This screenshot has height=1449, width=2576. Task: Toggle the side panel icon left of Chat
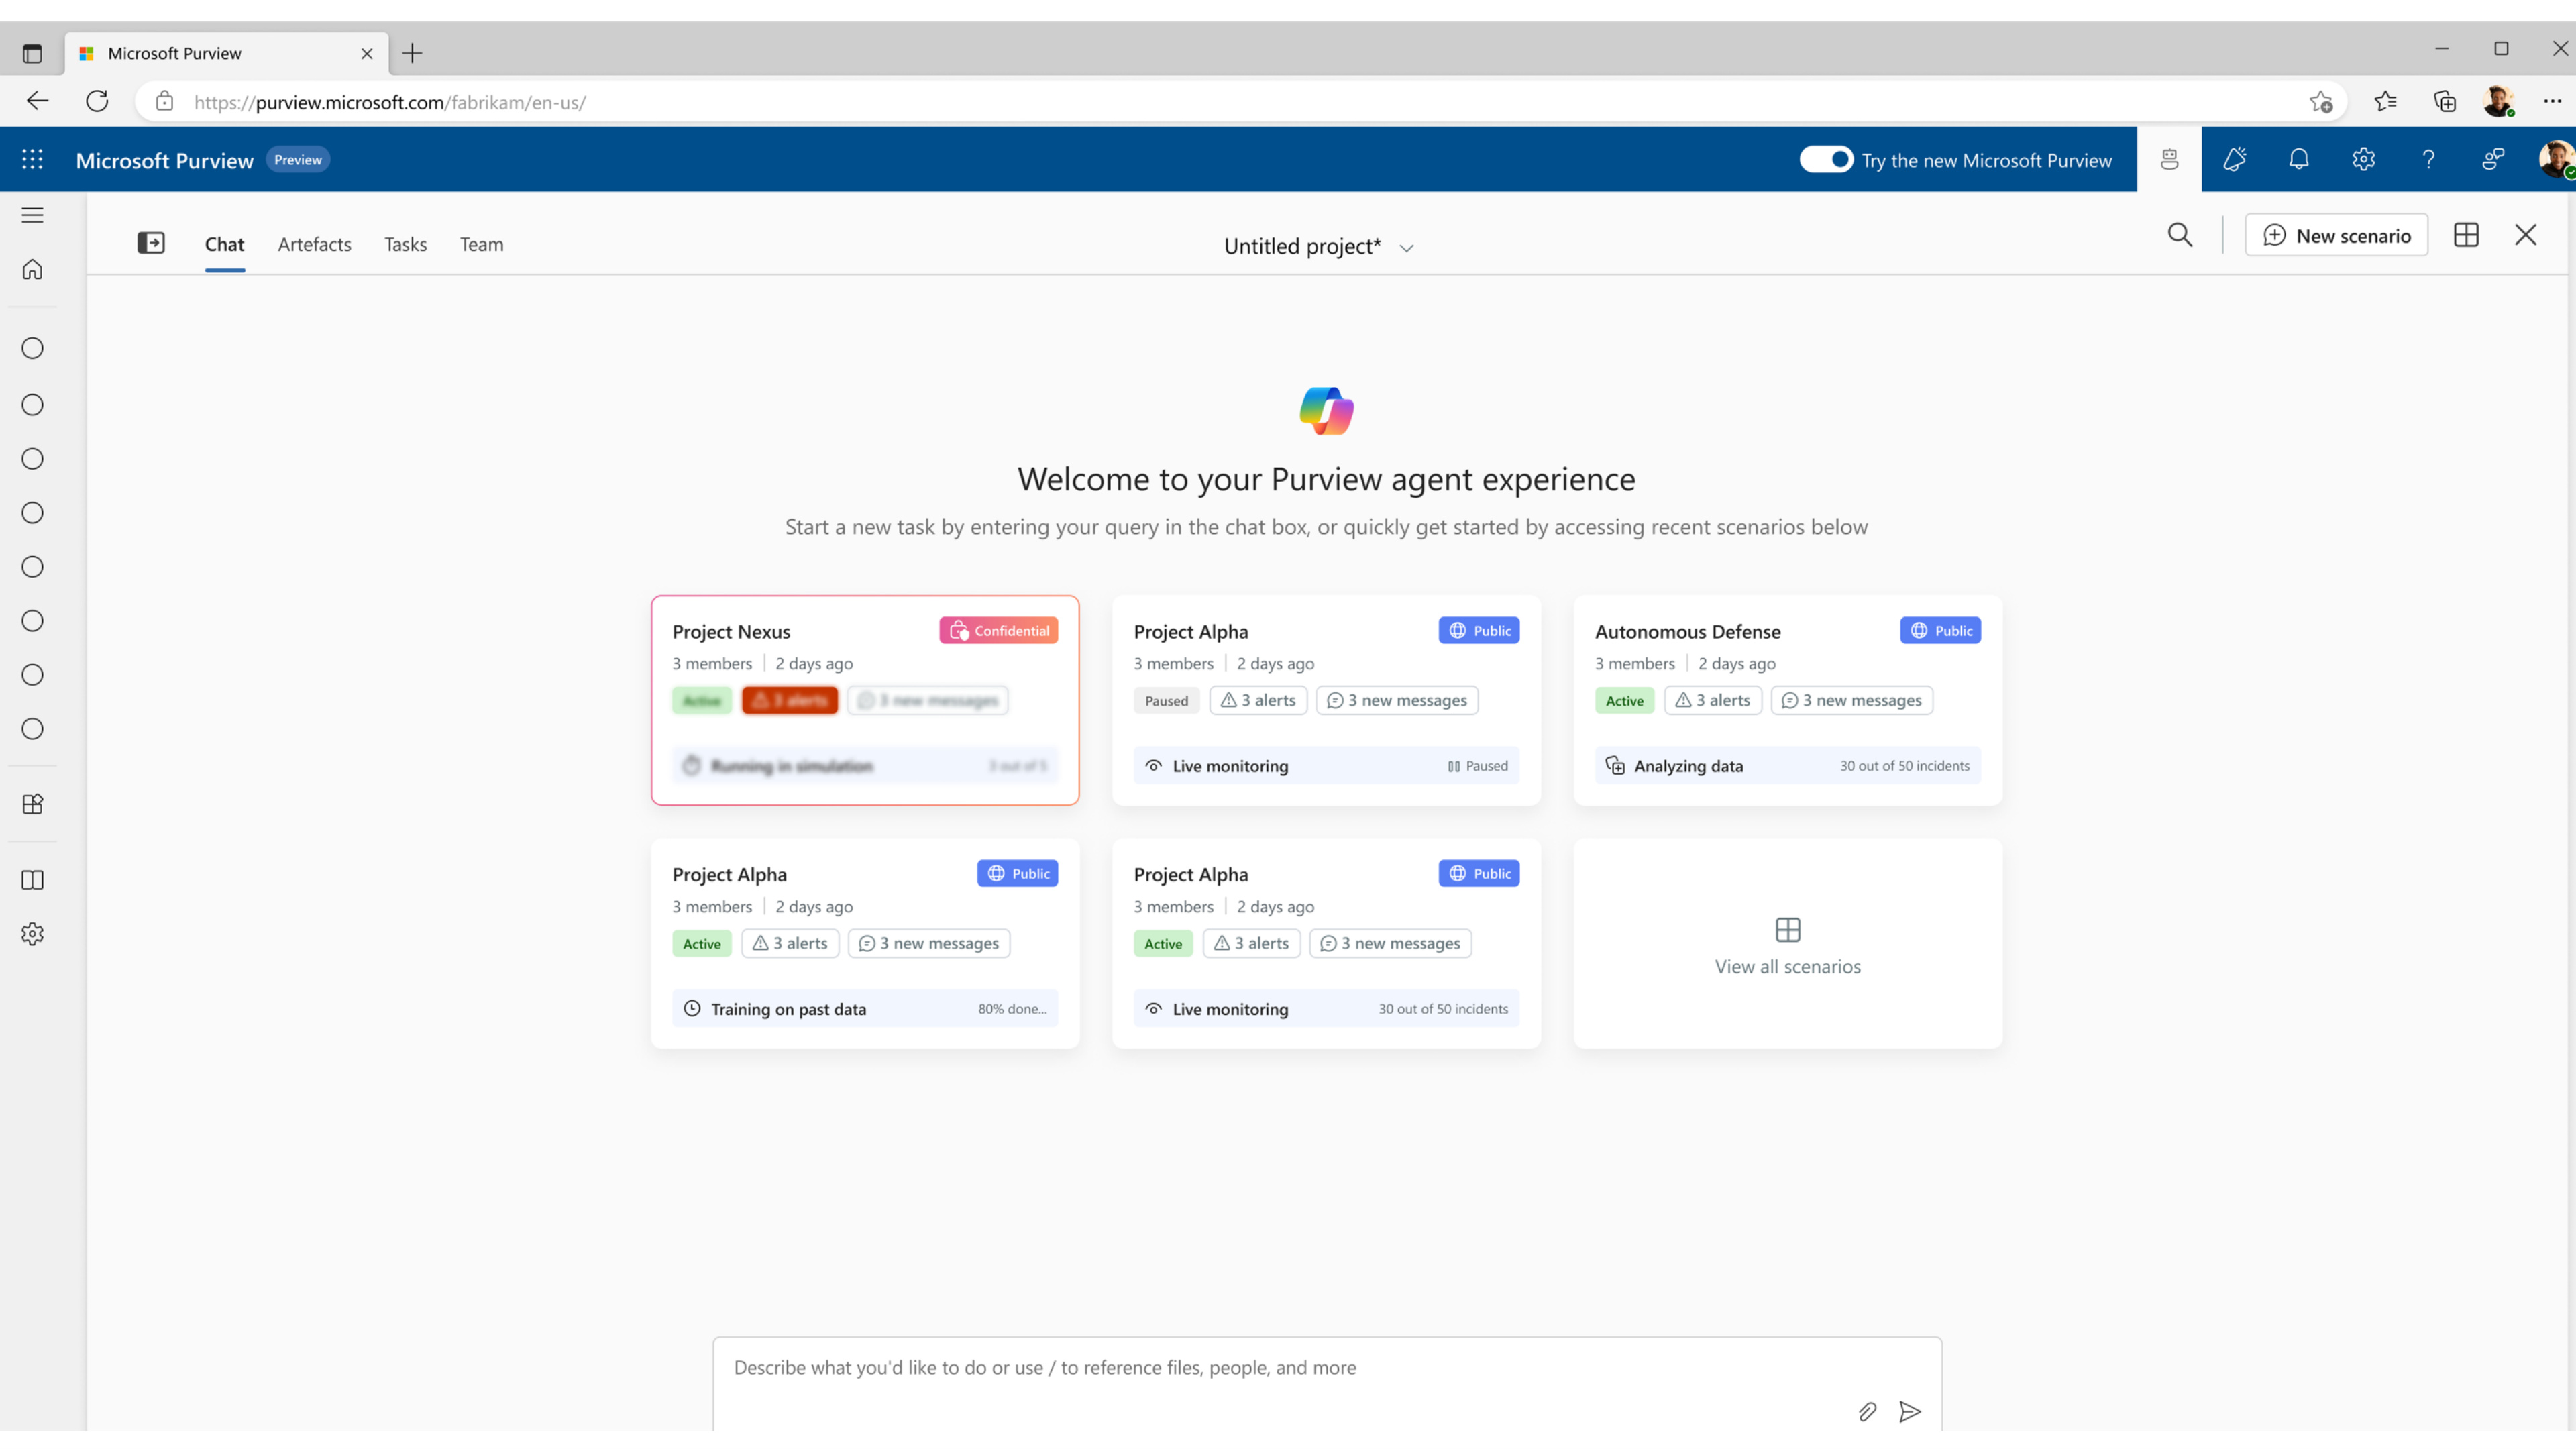point(151,243)
